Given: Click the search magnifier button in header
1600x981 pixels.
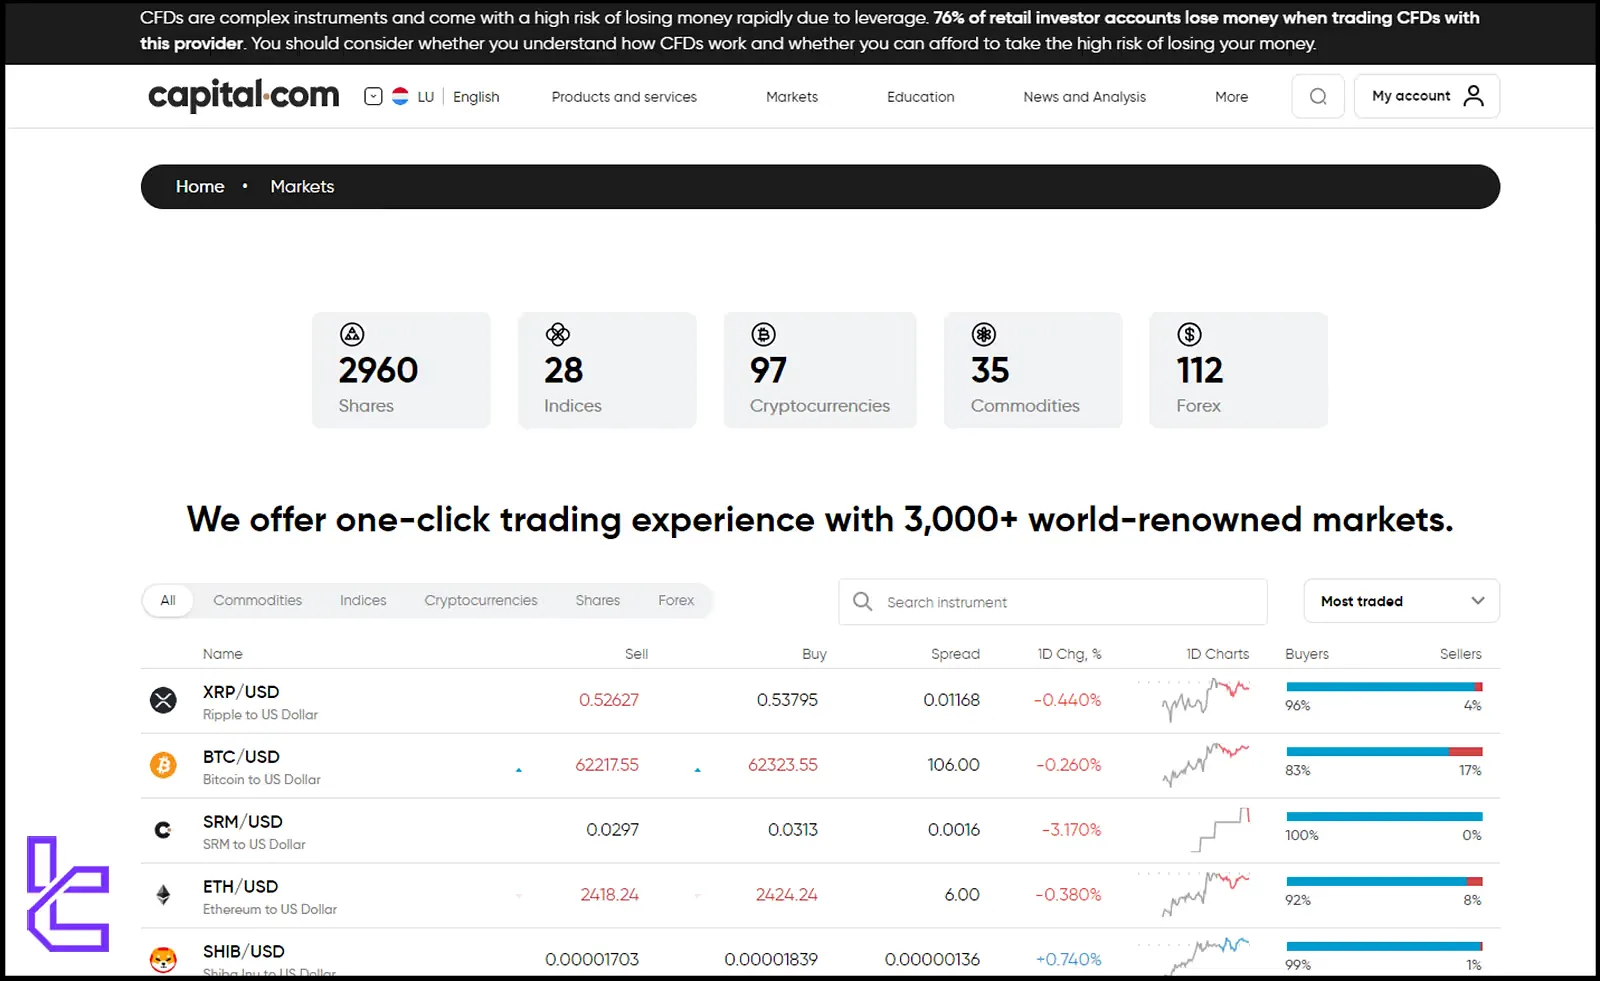Looking at the screenshot, I should point(1318,96).
